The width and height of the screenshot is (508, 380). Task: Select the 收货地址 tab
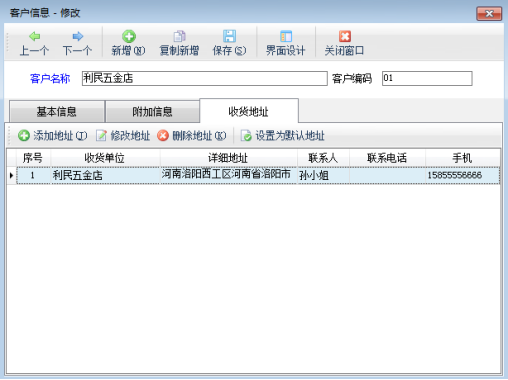(x=249, y=111)
